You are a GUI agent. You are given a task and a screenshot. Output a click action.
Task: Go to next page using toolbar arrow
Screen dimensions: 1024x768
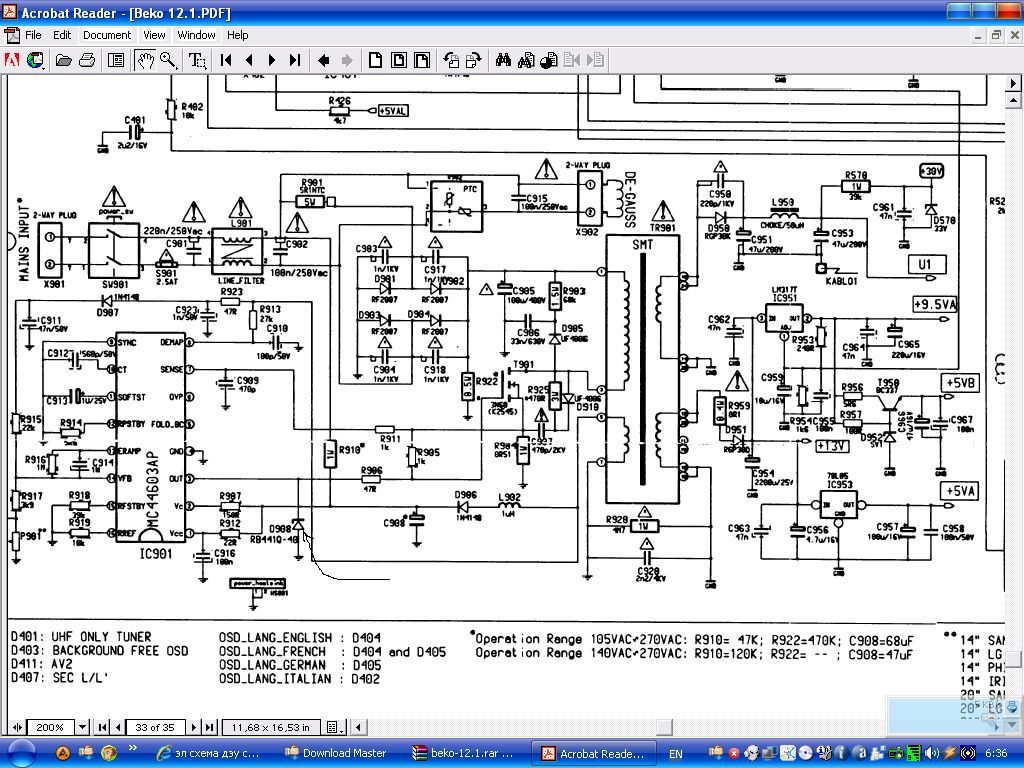271,60
